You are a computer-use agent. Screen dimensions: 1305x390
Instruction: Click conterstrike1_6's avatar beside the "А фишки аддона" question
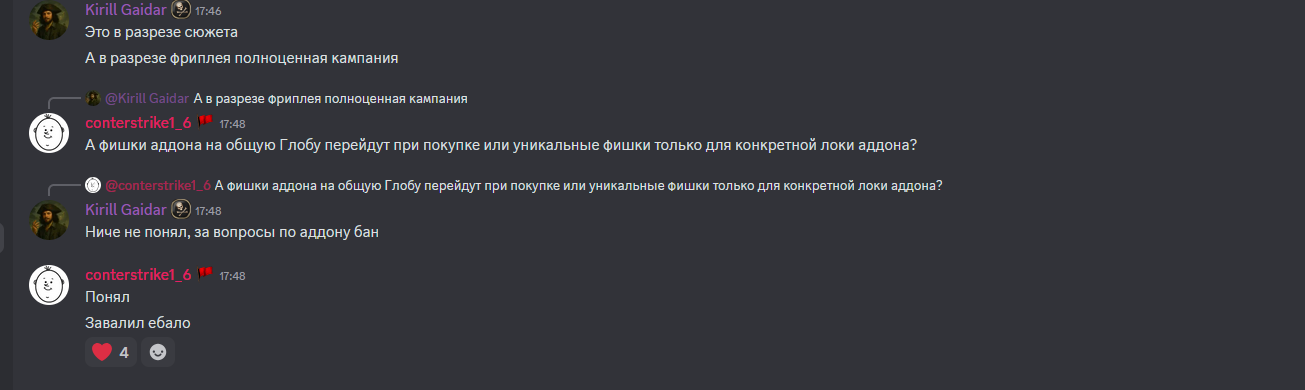(48, 133)
